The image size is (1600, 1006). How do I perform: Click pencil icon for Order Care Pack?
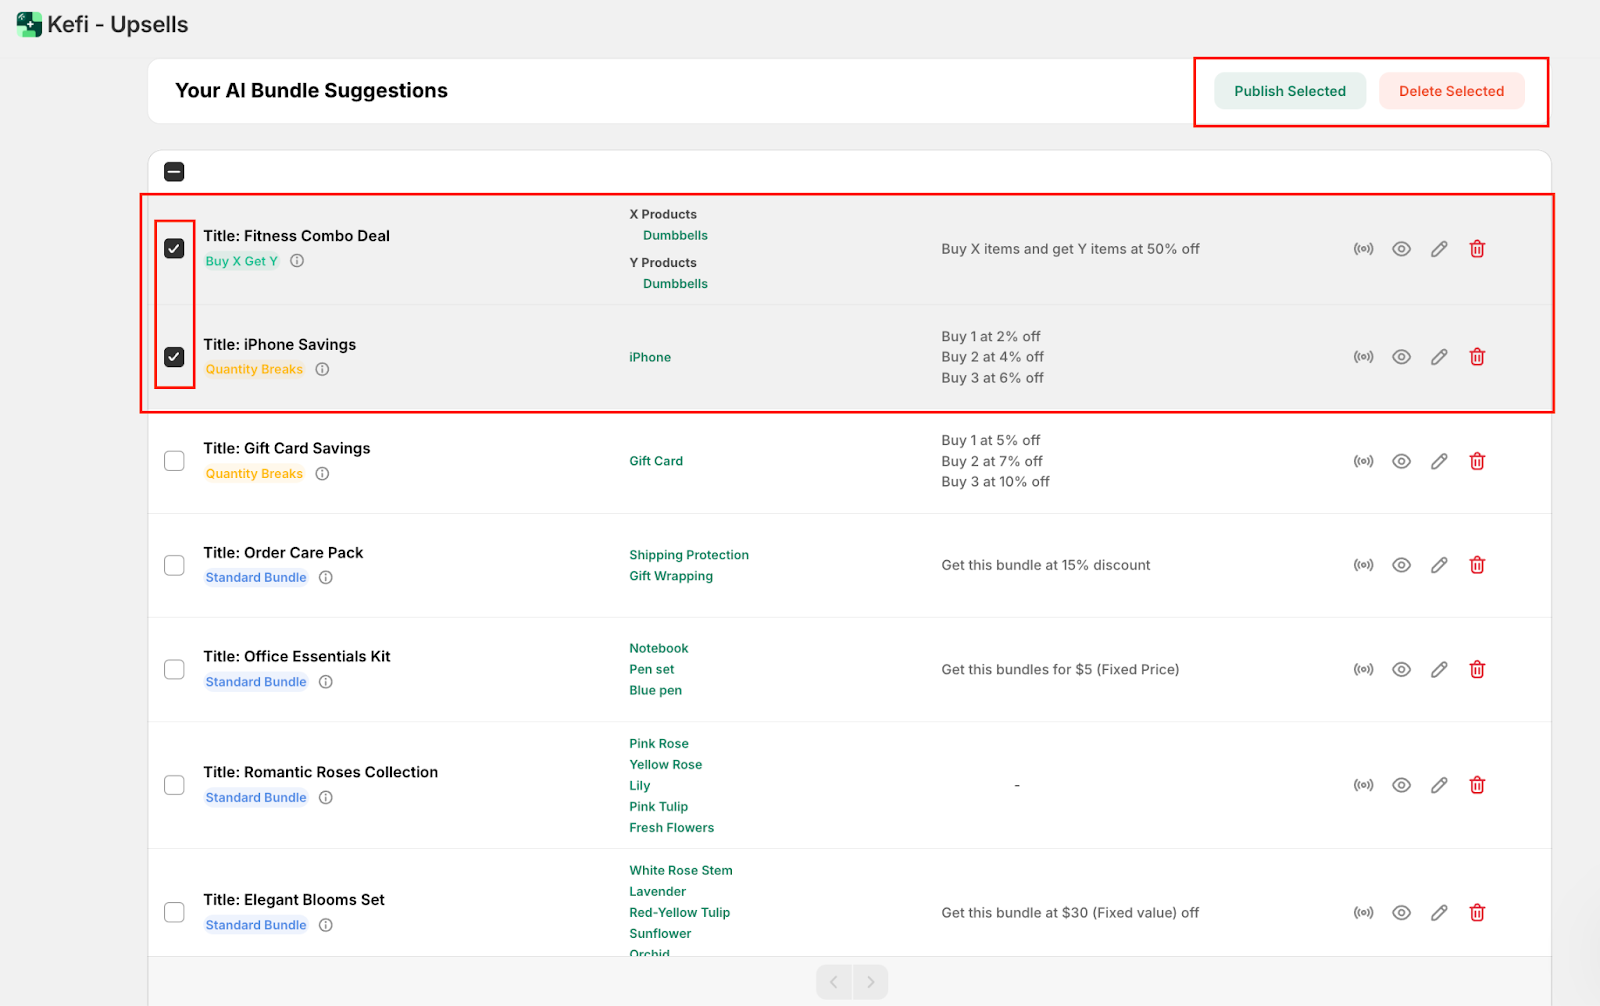pos(1439,565)
